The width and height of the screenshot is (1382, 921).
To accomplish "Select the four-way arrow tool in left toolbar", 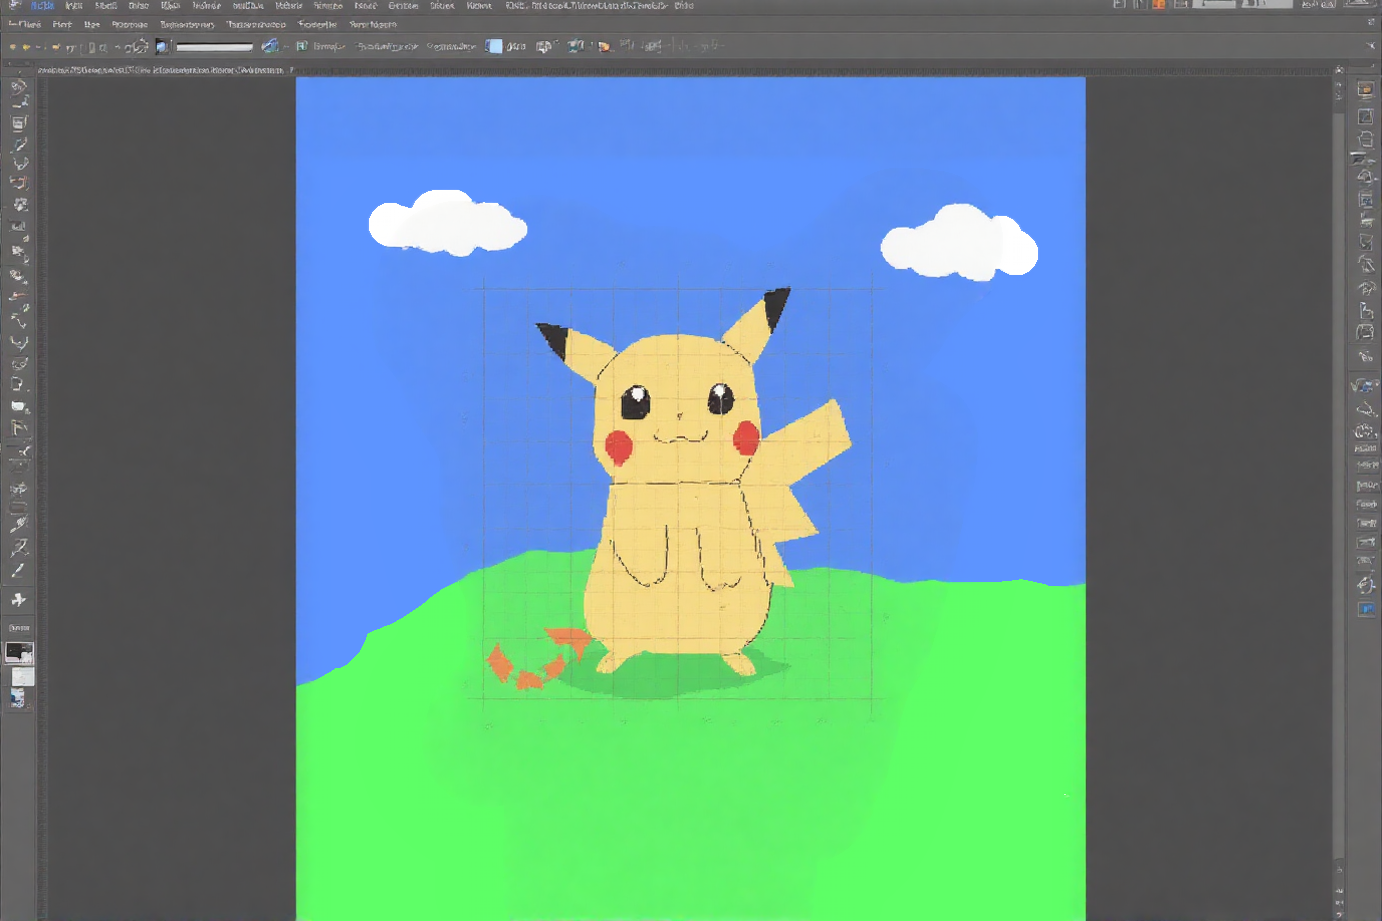I will point(18,599).
